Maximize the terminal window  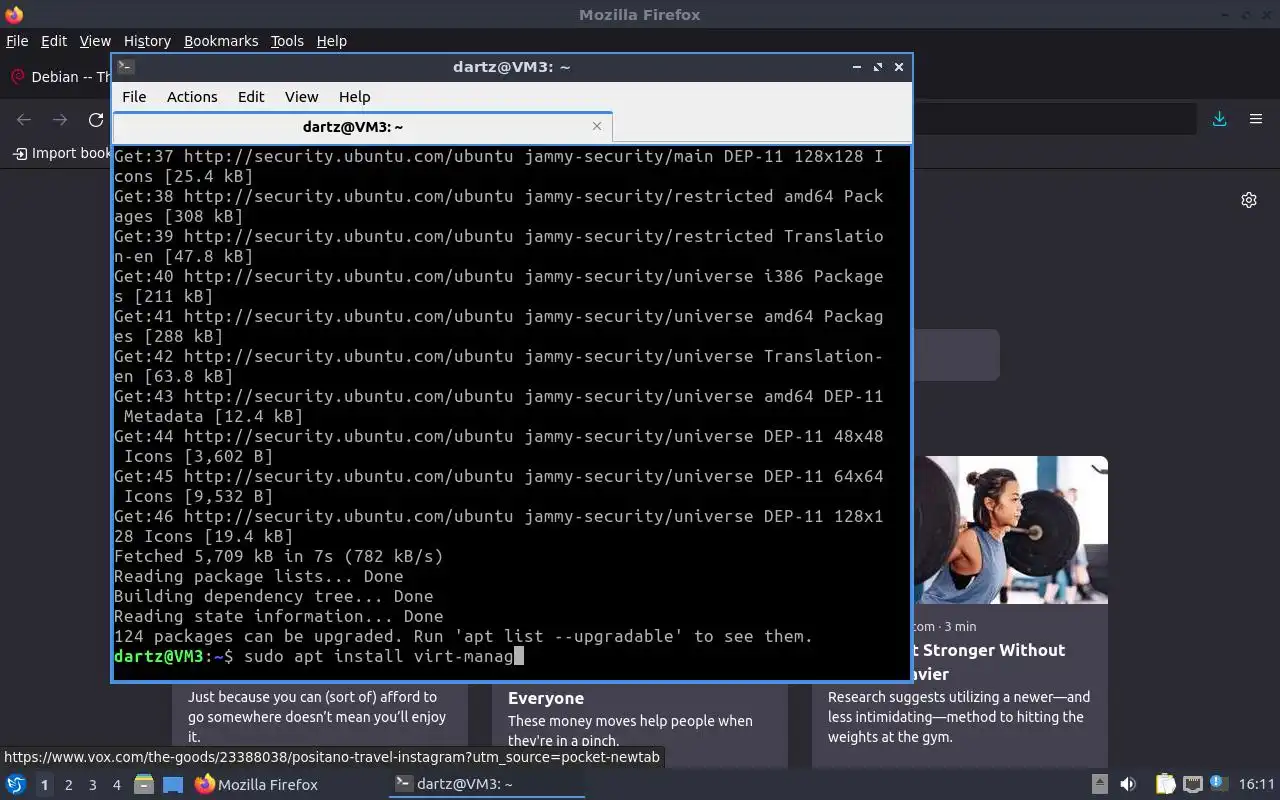(878, 67)
